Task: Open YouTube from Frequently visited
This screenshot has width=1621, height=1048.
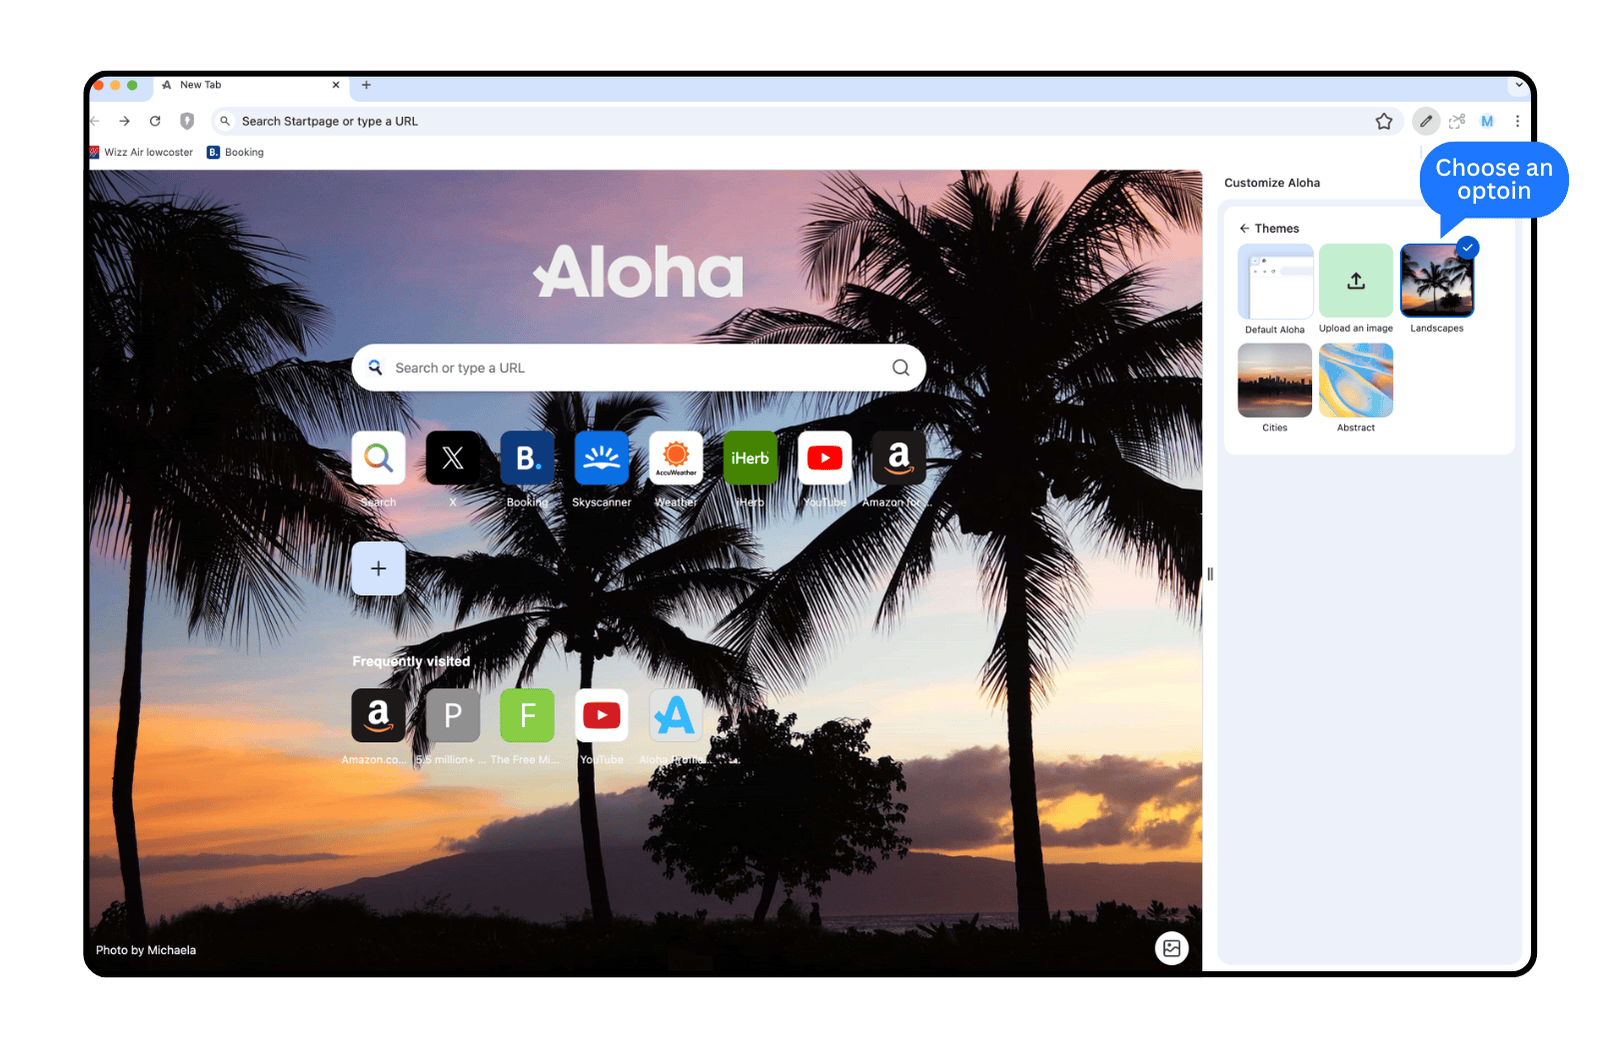Action: [x=602, y=715]
